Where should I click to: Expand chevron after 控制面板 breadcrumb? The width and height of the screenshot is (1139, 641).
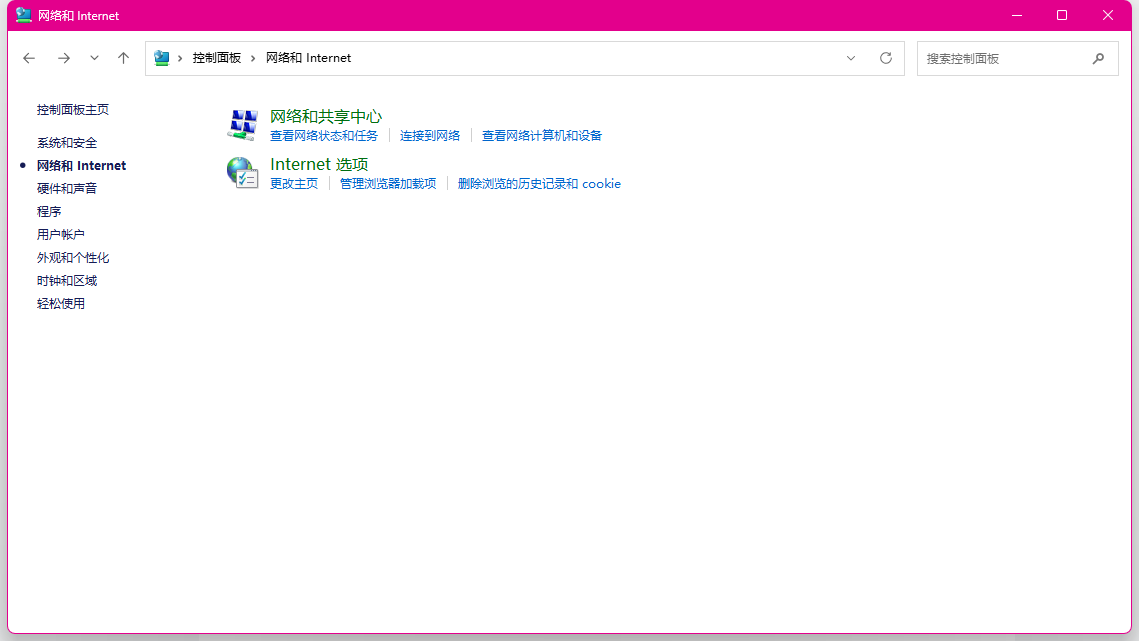click(x=253, y=58)
